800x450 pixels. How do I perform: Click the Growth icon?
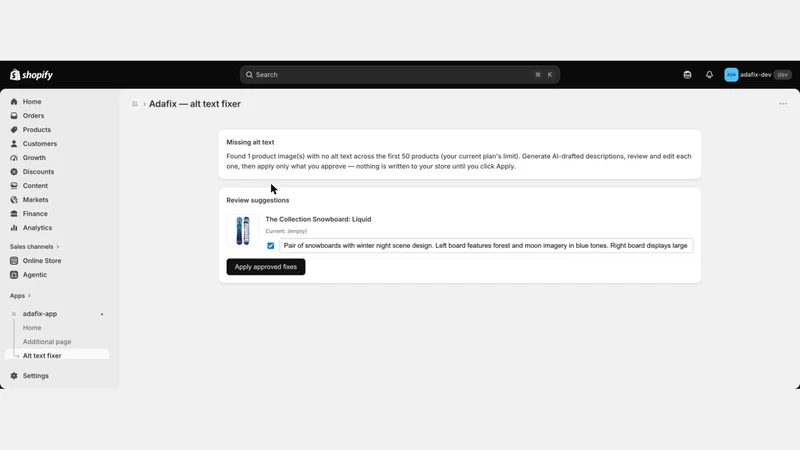pyautogui.click(x=14, y=158)
